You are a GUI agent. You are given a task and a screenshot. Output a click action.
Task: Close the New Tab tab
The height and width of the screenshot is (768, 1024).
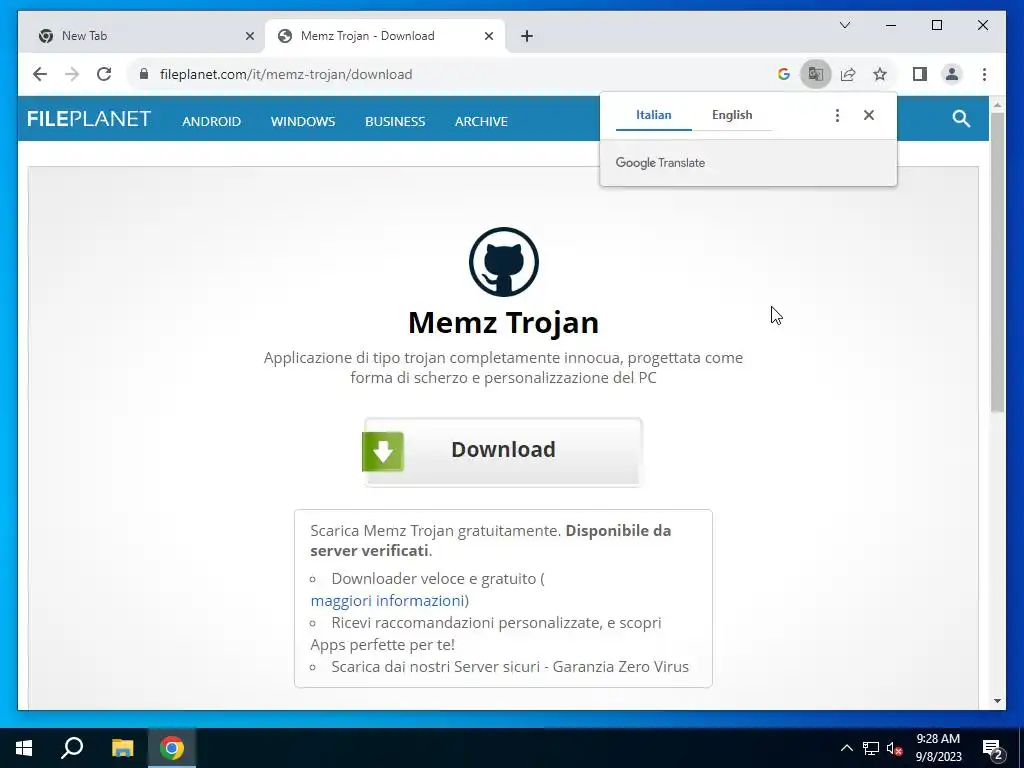pos(249,36)
